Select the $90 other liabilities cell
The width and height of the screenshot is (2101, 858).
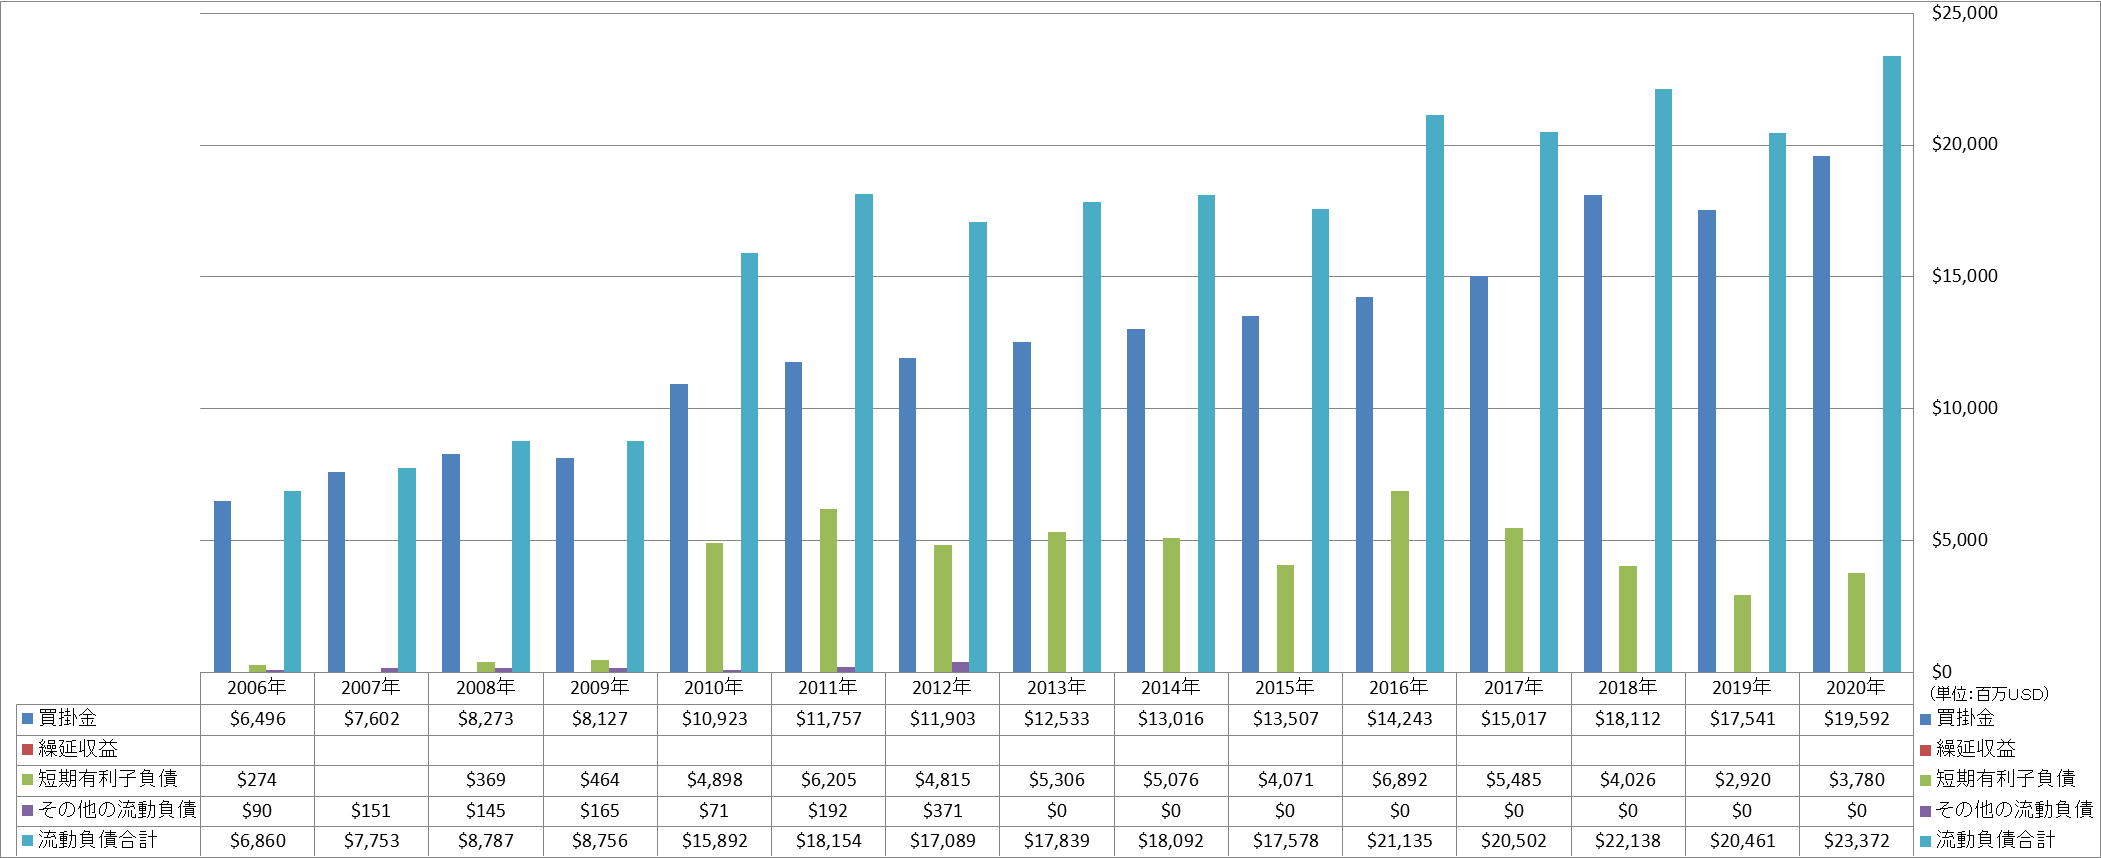tap(257, 811)
